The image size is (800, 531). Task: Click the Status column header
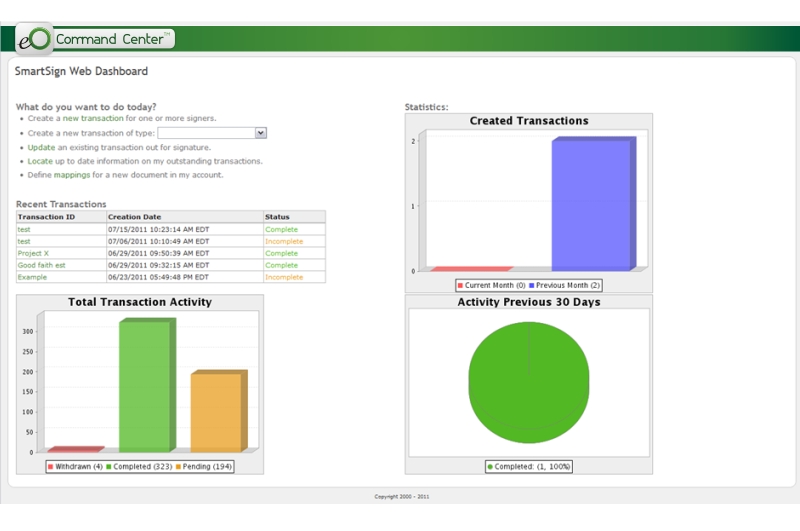click(x=277, y=217)
